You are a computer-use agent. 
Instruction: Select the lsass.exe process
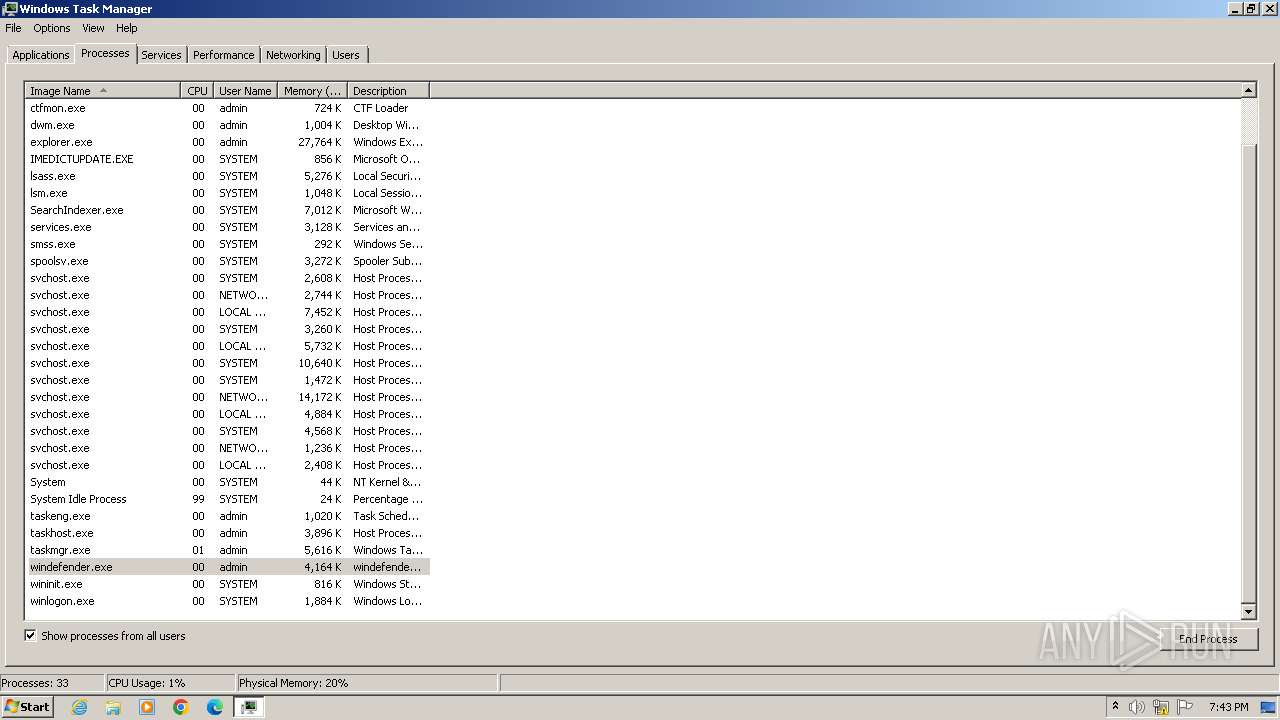pyautogui.click(x=227, y=176)
